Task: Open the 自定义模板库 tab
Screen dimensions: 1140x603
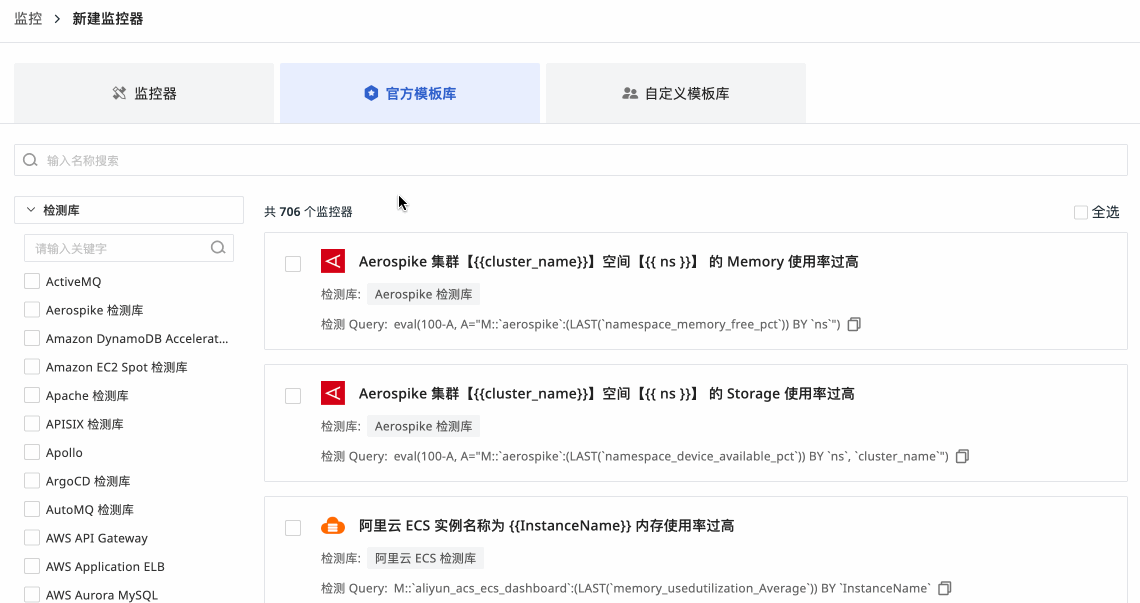Action: (676, 93)
